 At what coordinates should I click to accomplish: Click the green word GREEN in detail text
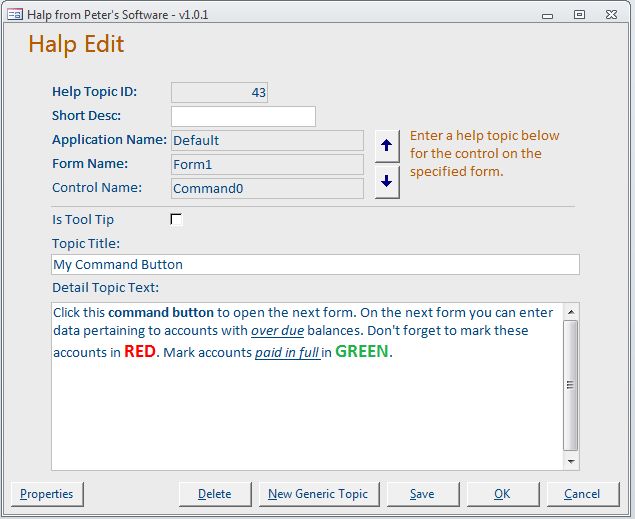(362, 351)
